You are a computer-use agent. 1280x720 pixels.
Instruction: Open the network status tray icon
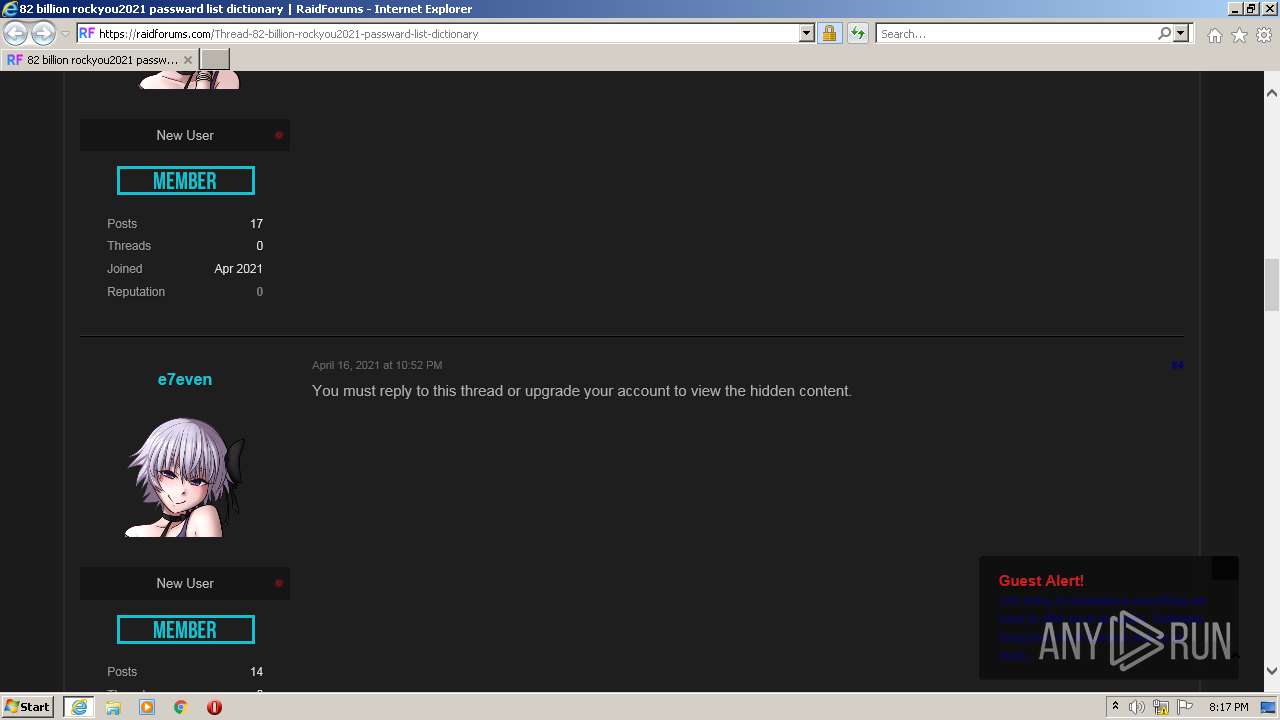click(1161, 707)
